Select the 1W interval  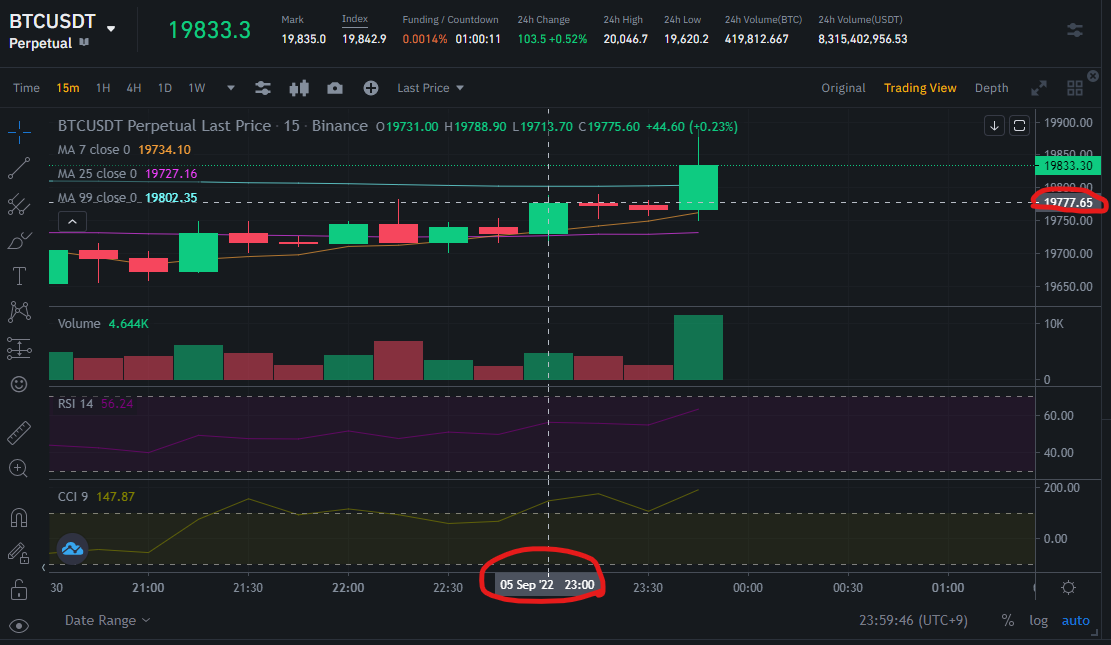coord(196,88)
